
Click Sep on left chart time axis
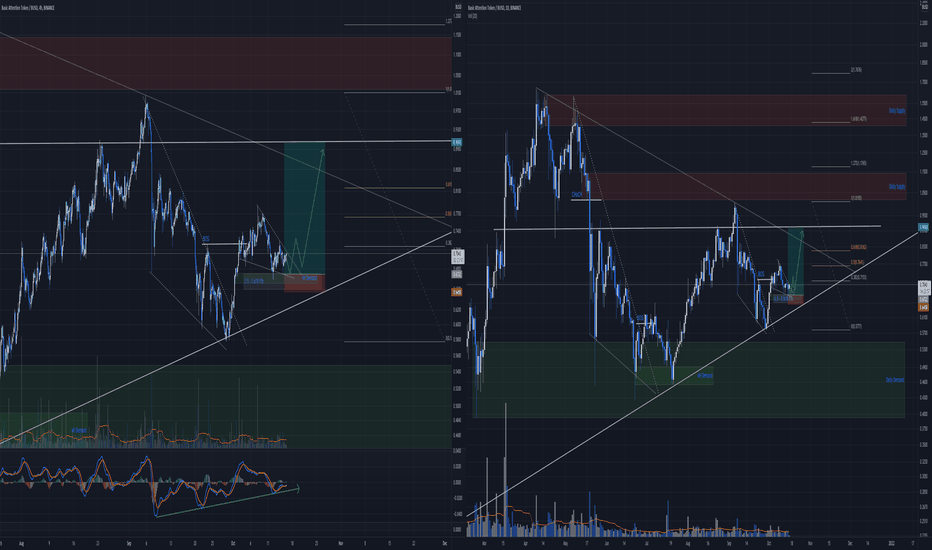click(x=129, y=543)
